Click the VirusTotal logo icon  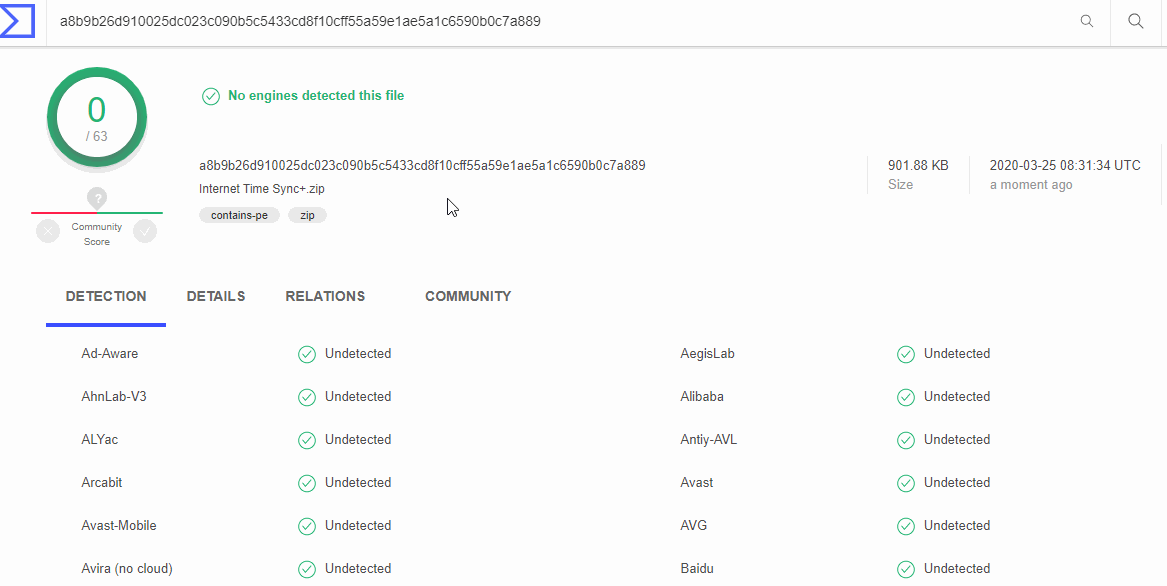point(16,20)
